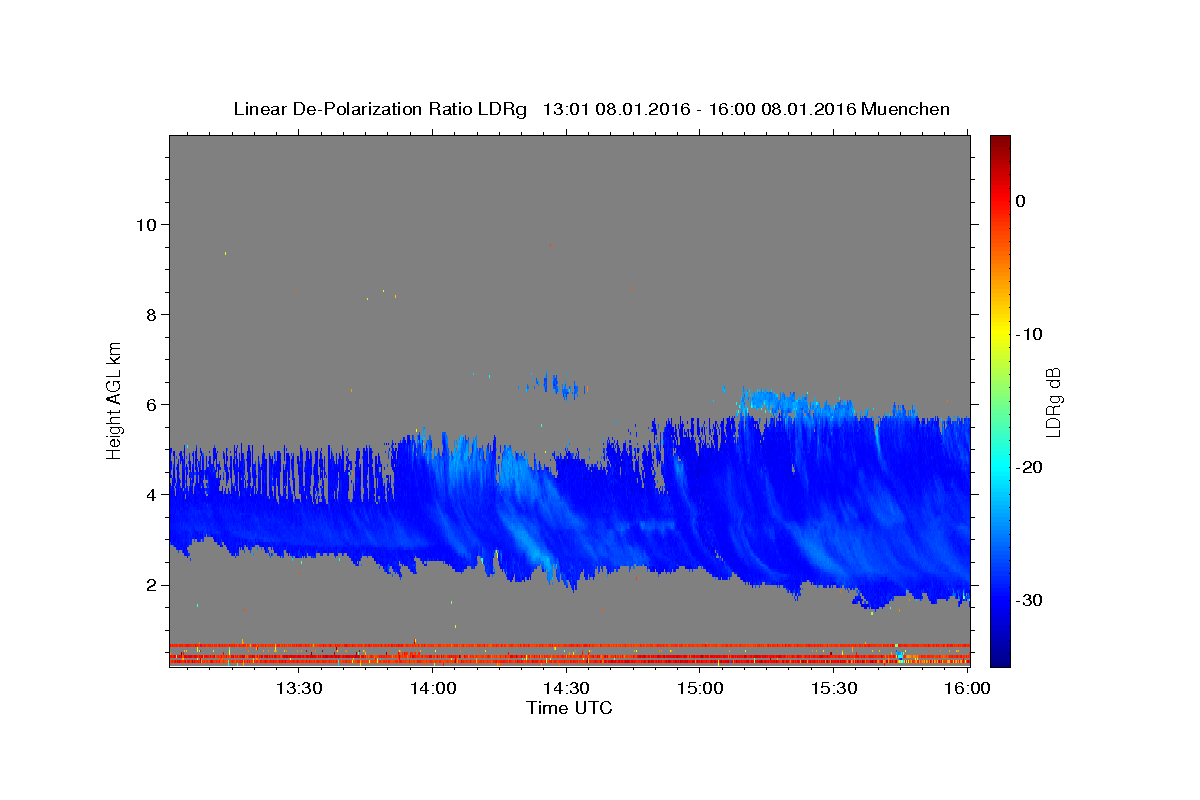
Task: Click the 14:00 time axis label
Action: pyautogui.click(x=432, y=689)
